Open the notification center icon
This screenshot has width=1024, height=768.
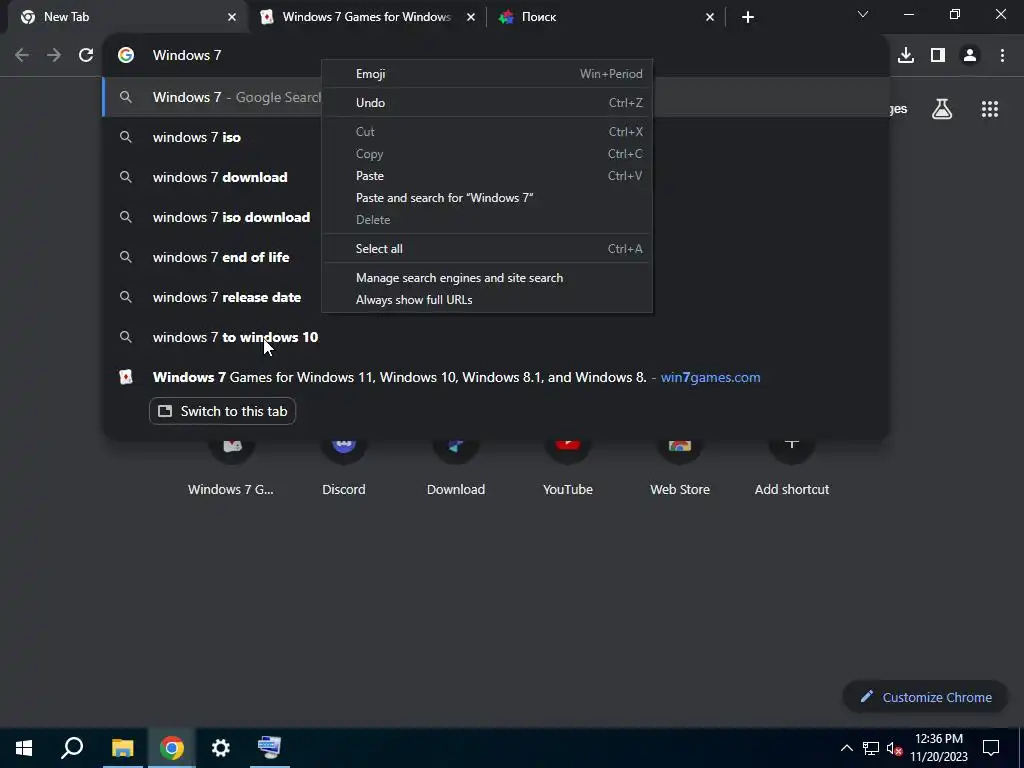tap(991, 748)
